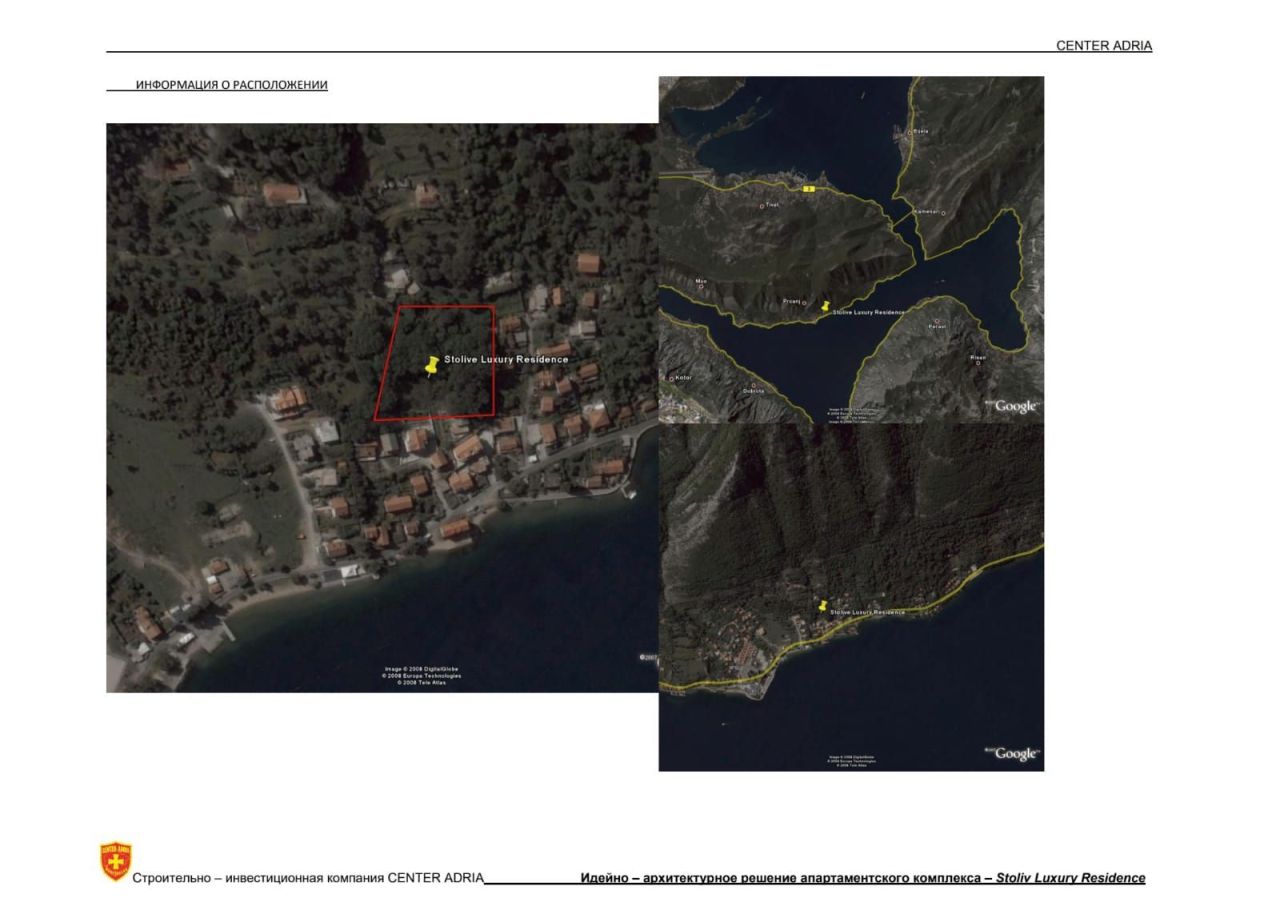Click 'Stolive Luxury Residence' label in large satellite image
The width and height of the screenshot is (1280, 906).
click(506, 359)
